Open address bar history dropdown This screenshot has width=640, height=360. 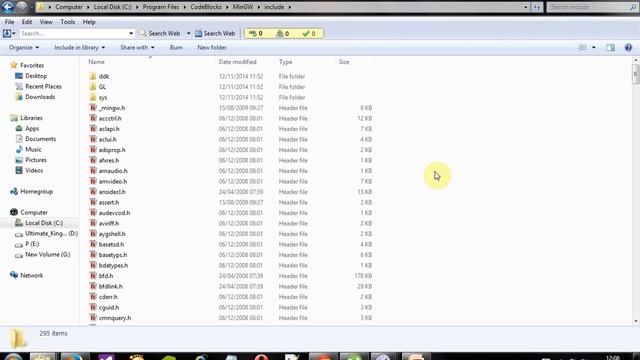click(525, 7)
